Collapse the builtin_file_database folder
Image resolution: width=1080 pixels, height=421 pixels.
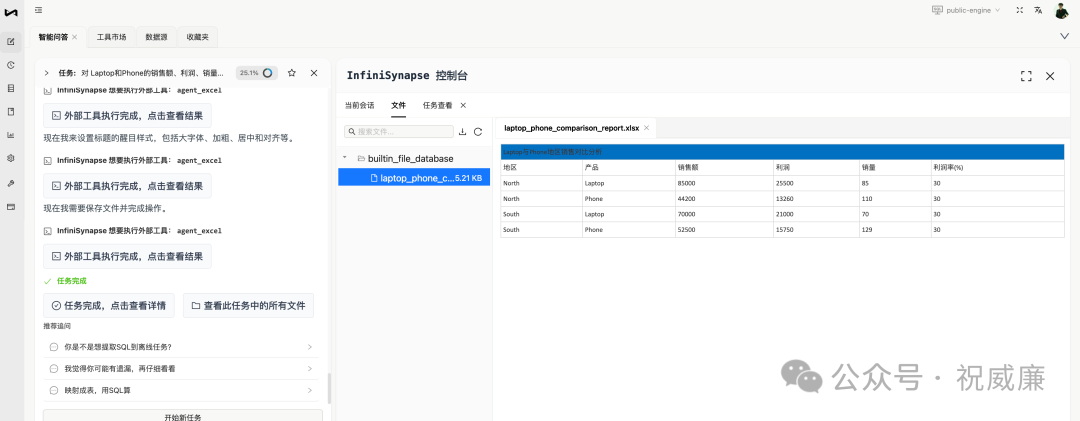coord(346,158)
